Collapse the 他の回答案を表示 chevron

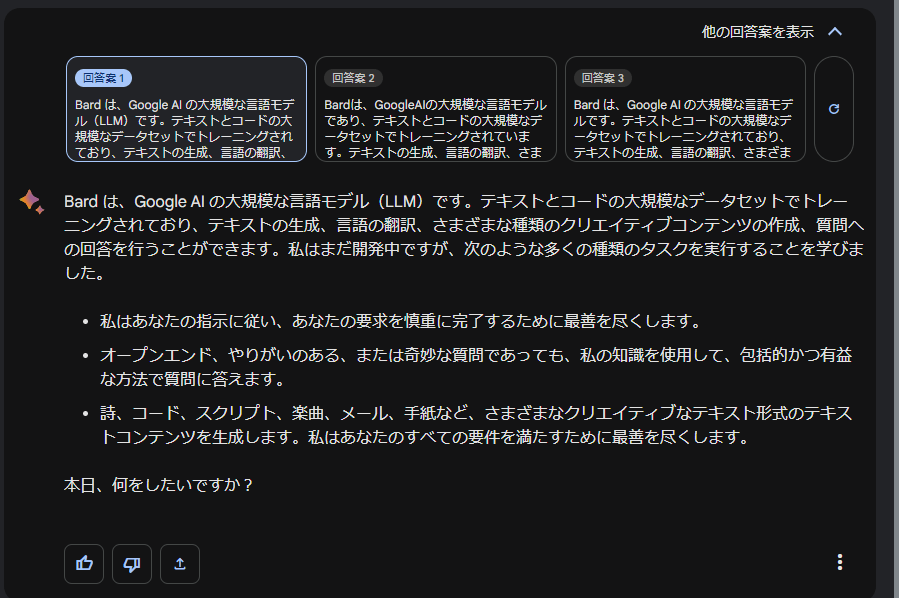click(x=835, y=32)
